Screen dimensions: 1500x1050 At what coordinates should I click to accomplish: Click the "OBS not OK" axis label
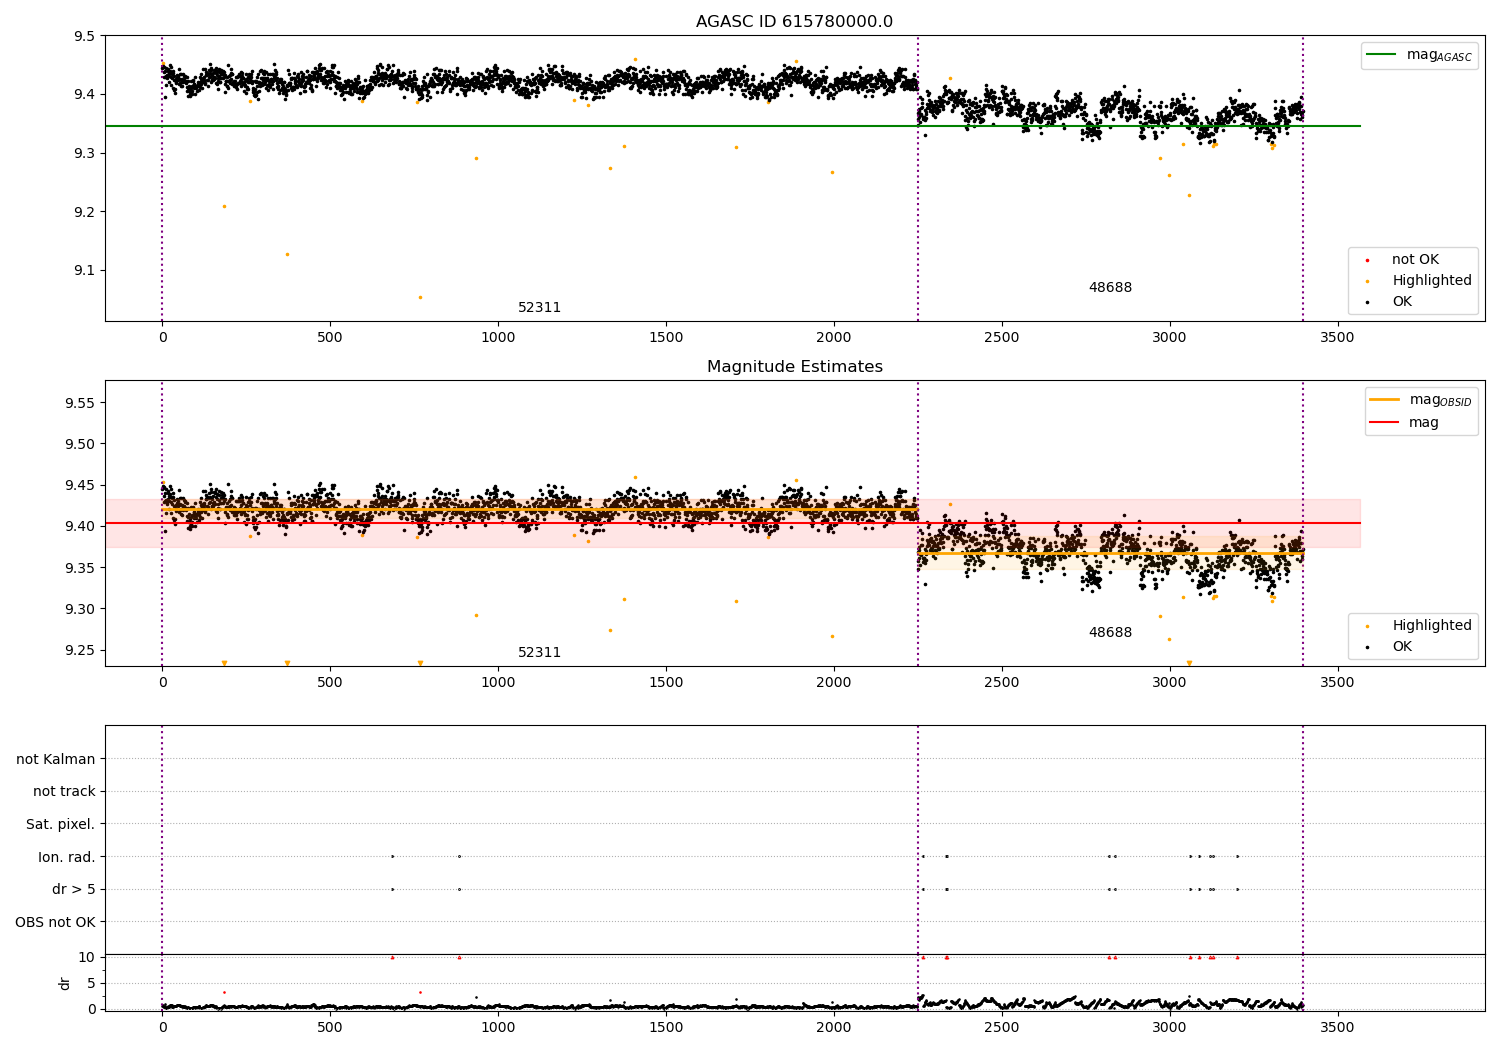click(56, 922)
